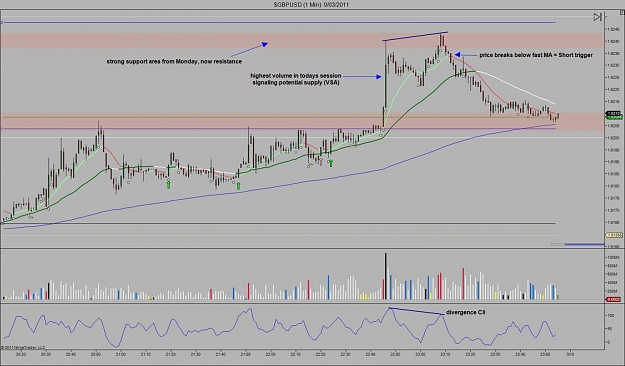Viewport: 625px width, 366px height.
Task: Click the 20:30 time axis label
Action: 46,354
